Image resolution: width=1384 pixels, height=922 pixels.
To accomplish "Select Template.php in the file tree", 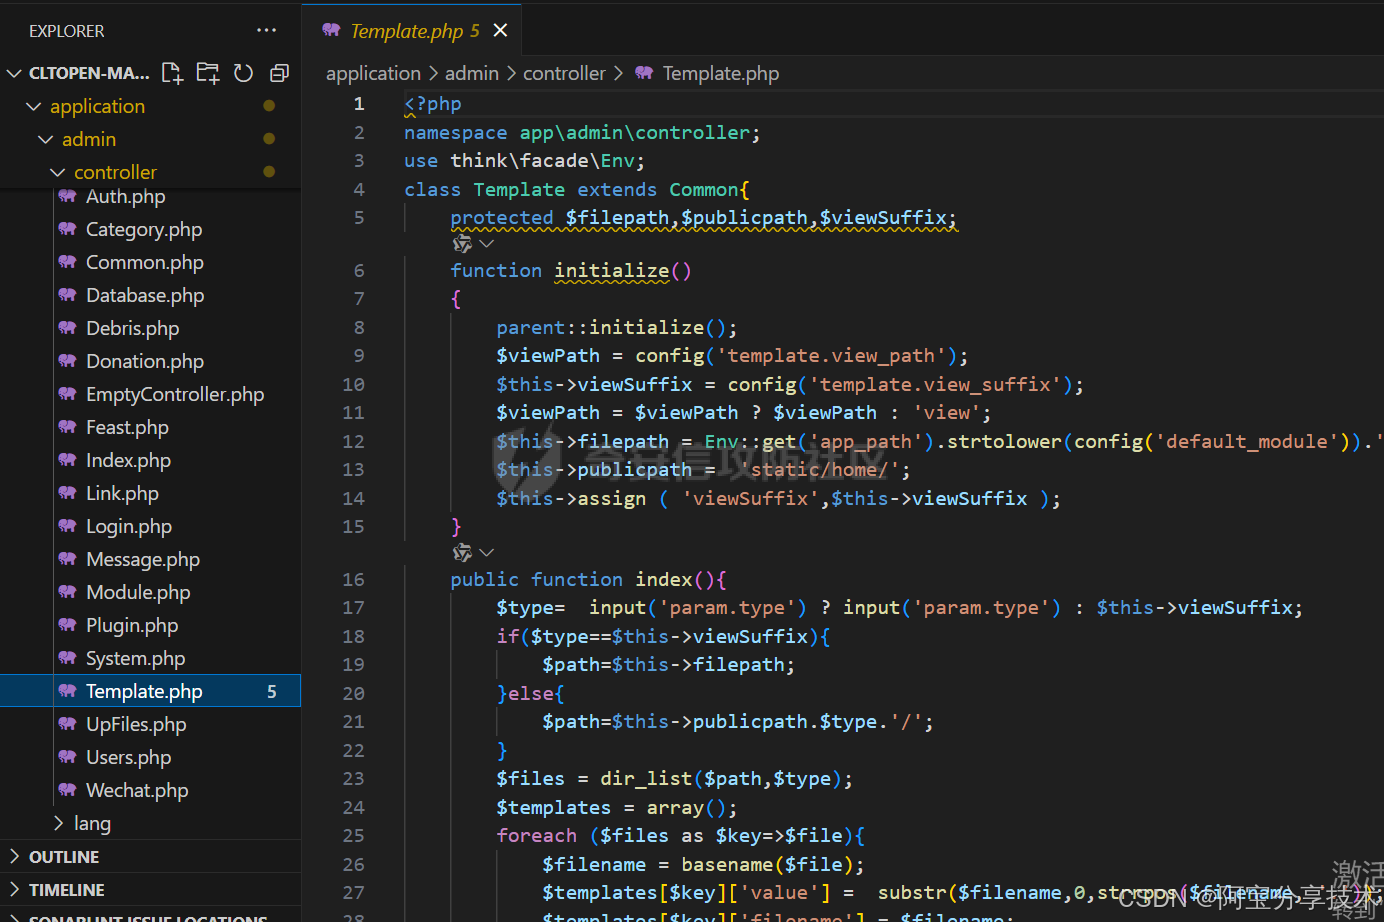I will coord(150,691).
